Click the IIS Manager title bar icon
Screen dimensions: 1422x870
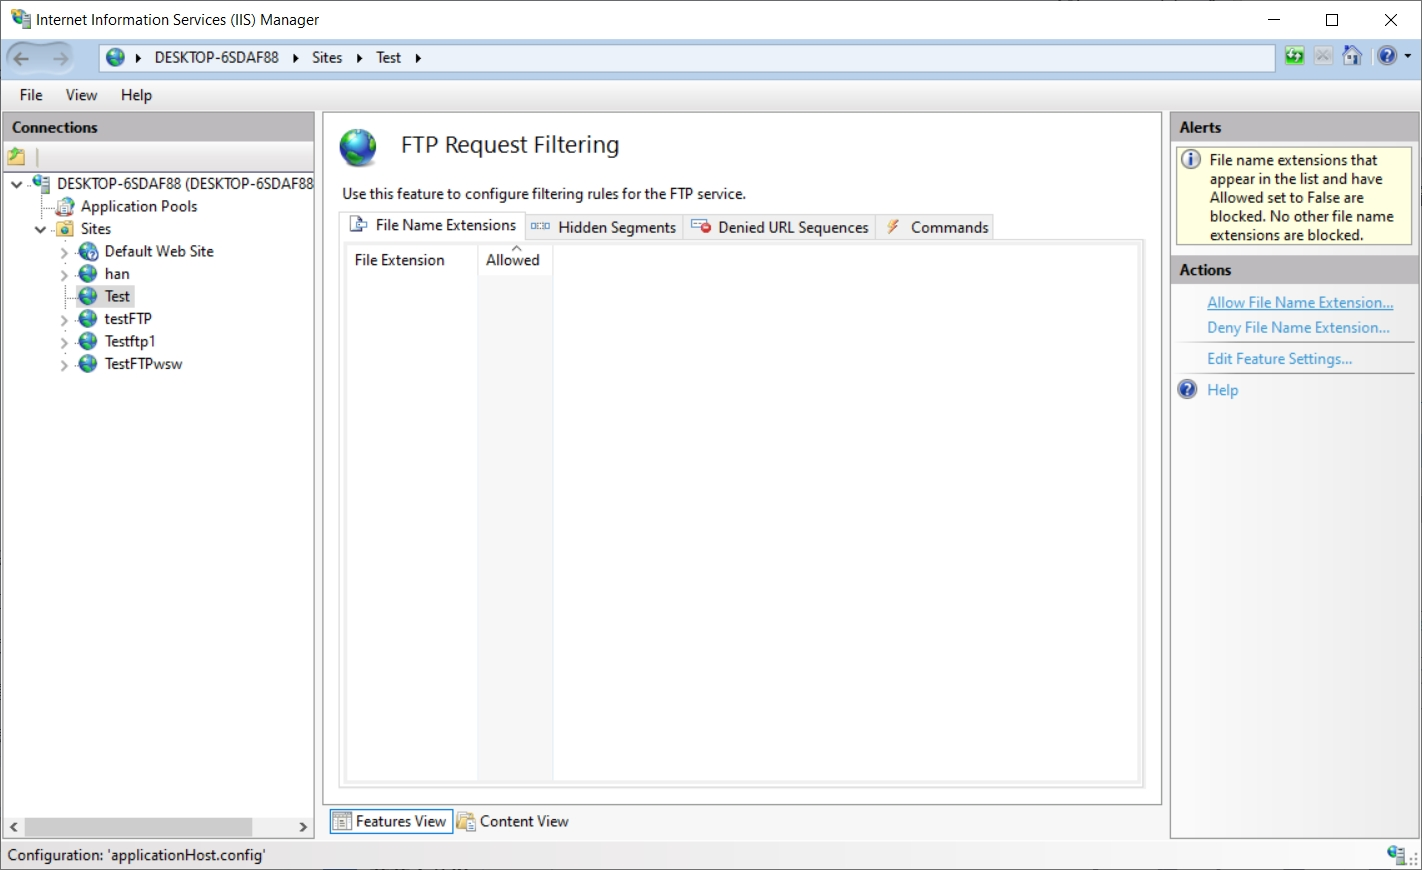[20, 19]
